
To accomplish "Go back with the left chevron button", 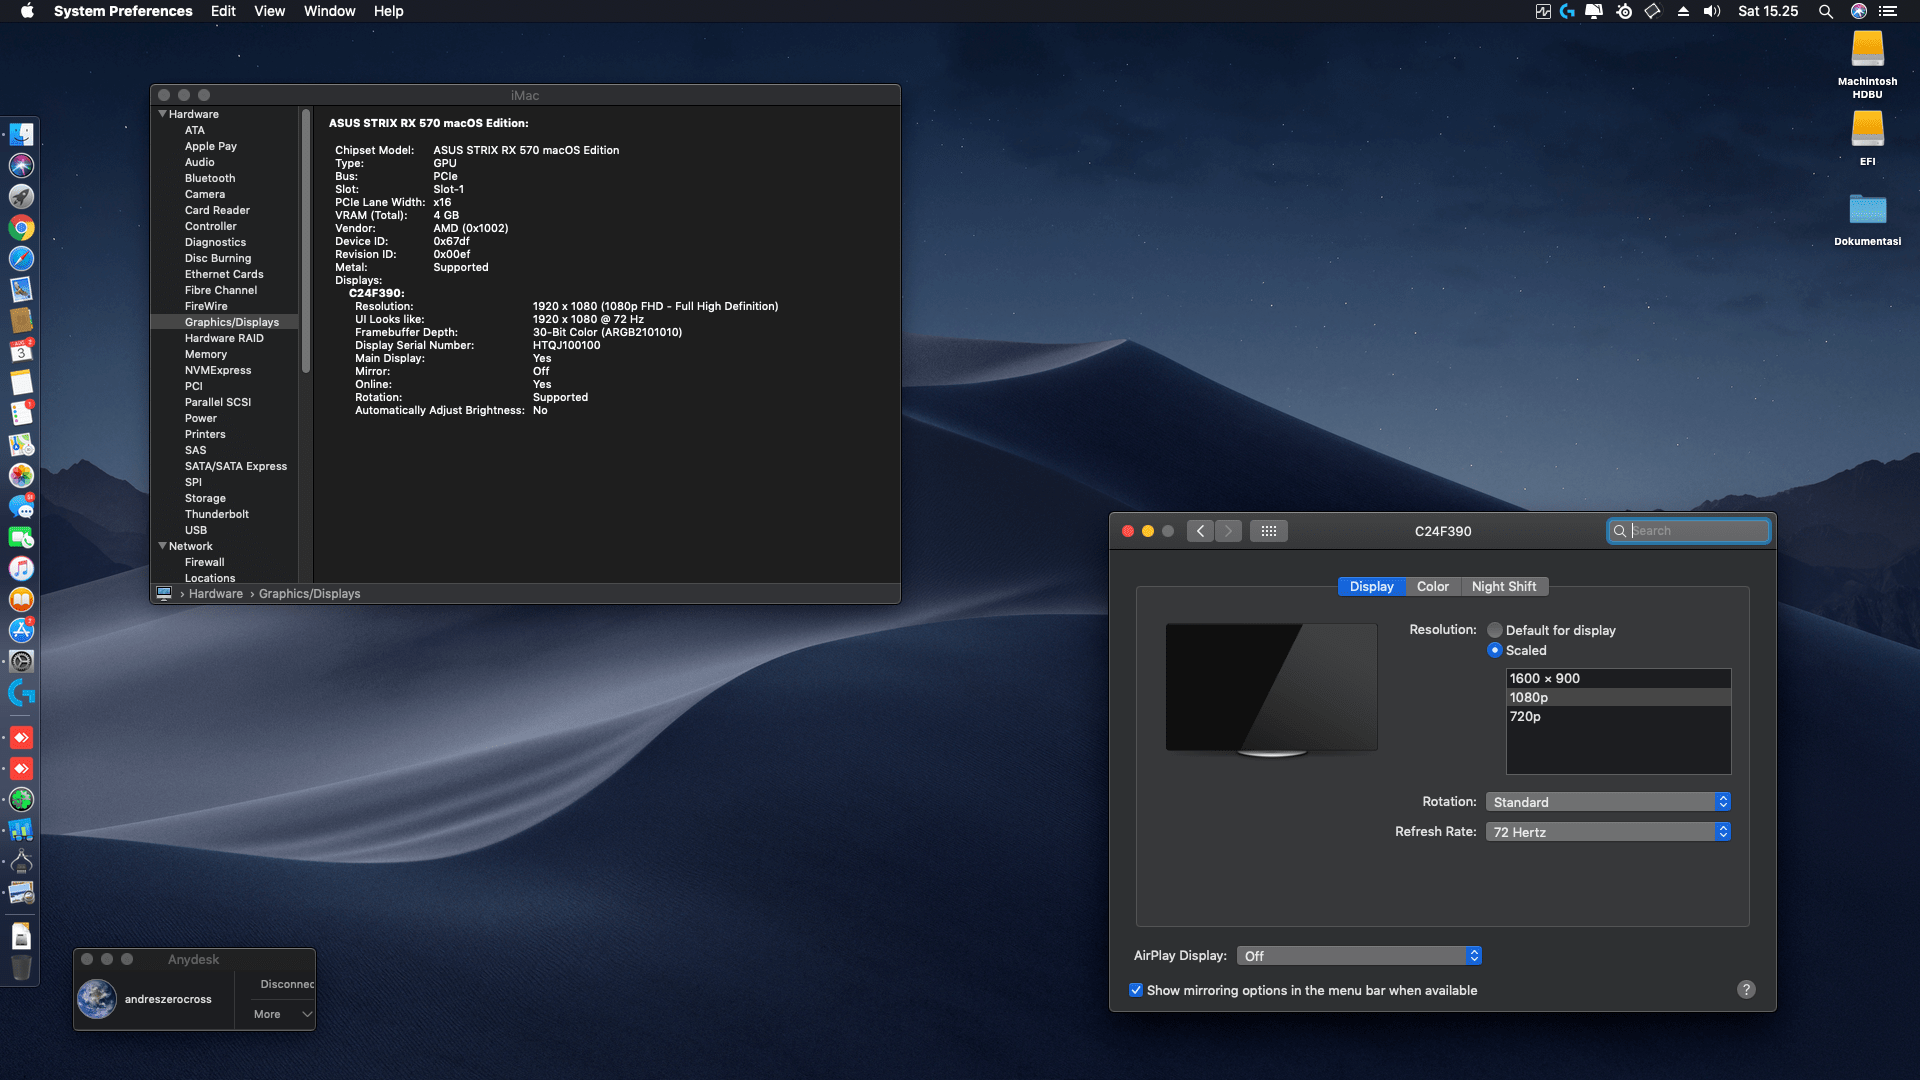I will [x=1201, y=531].
